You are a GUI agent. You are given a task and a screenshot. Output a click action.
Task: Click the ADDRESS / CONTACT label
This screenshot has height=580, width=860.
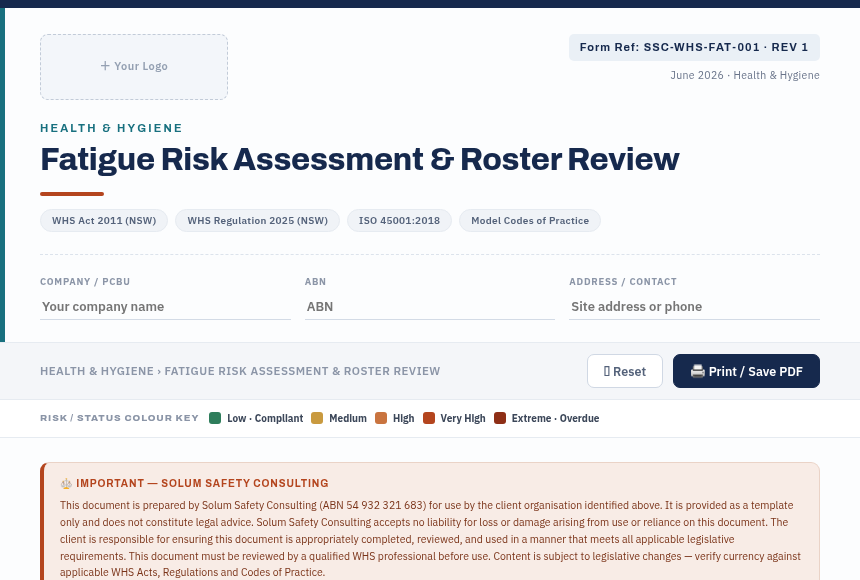tap(623, 281)
